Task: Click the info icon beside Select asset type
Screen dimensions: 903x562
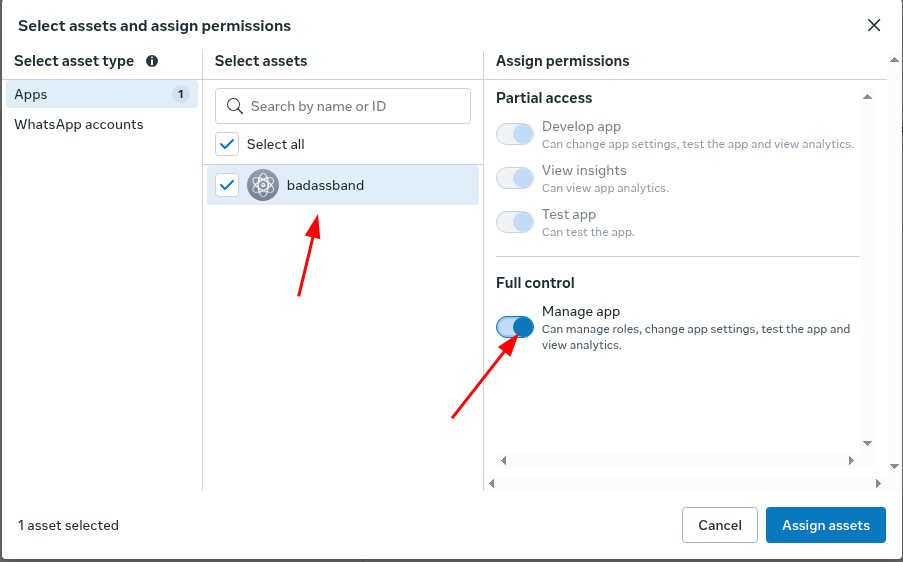Action: (152, 61)
